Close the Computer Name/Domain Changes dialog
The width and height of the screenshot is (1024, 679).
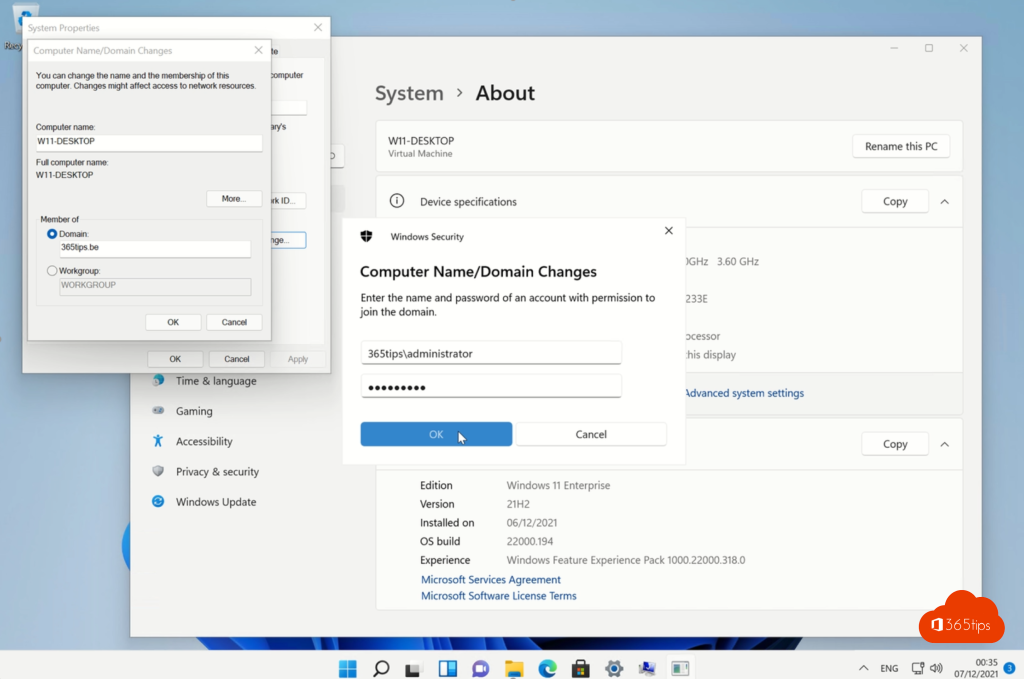259,50
